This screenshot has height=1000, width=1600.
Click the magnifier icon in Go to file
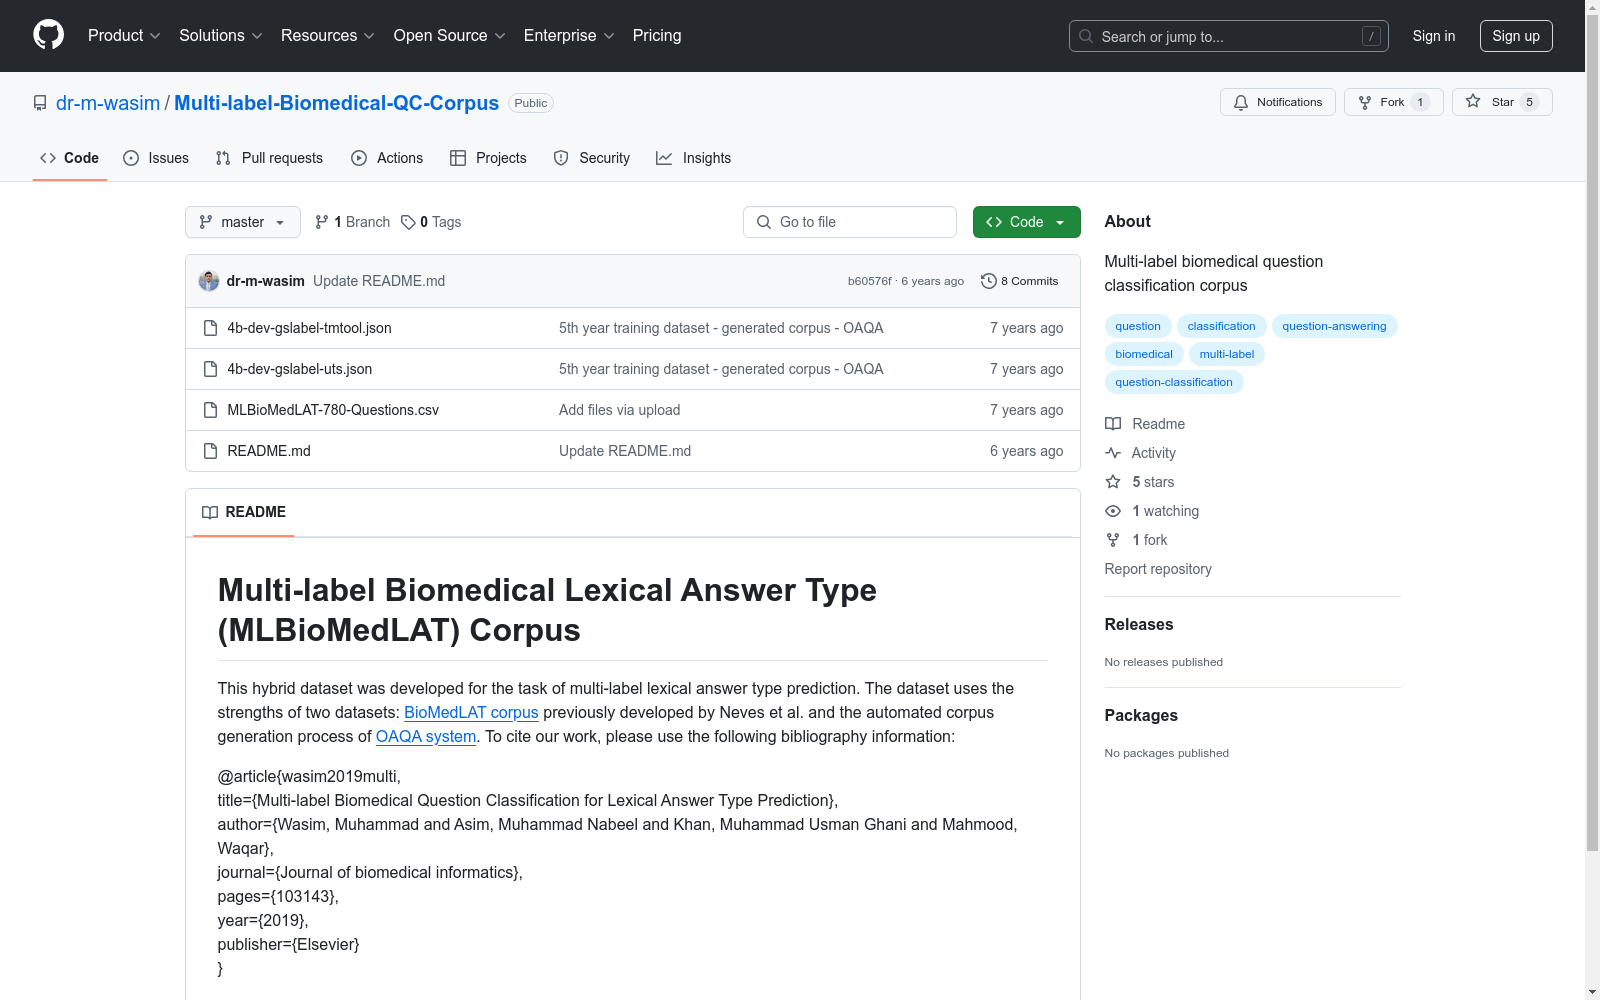[x=764, y=222]
